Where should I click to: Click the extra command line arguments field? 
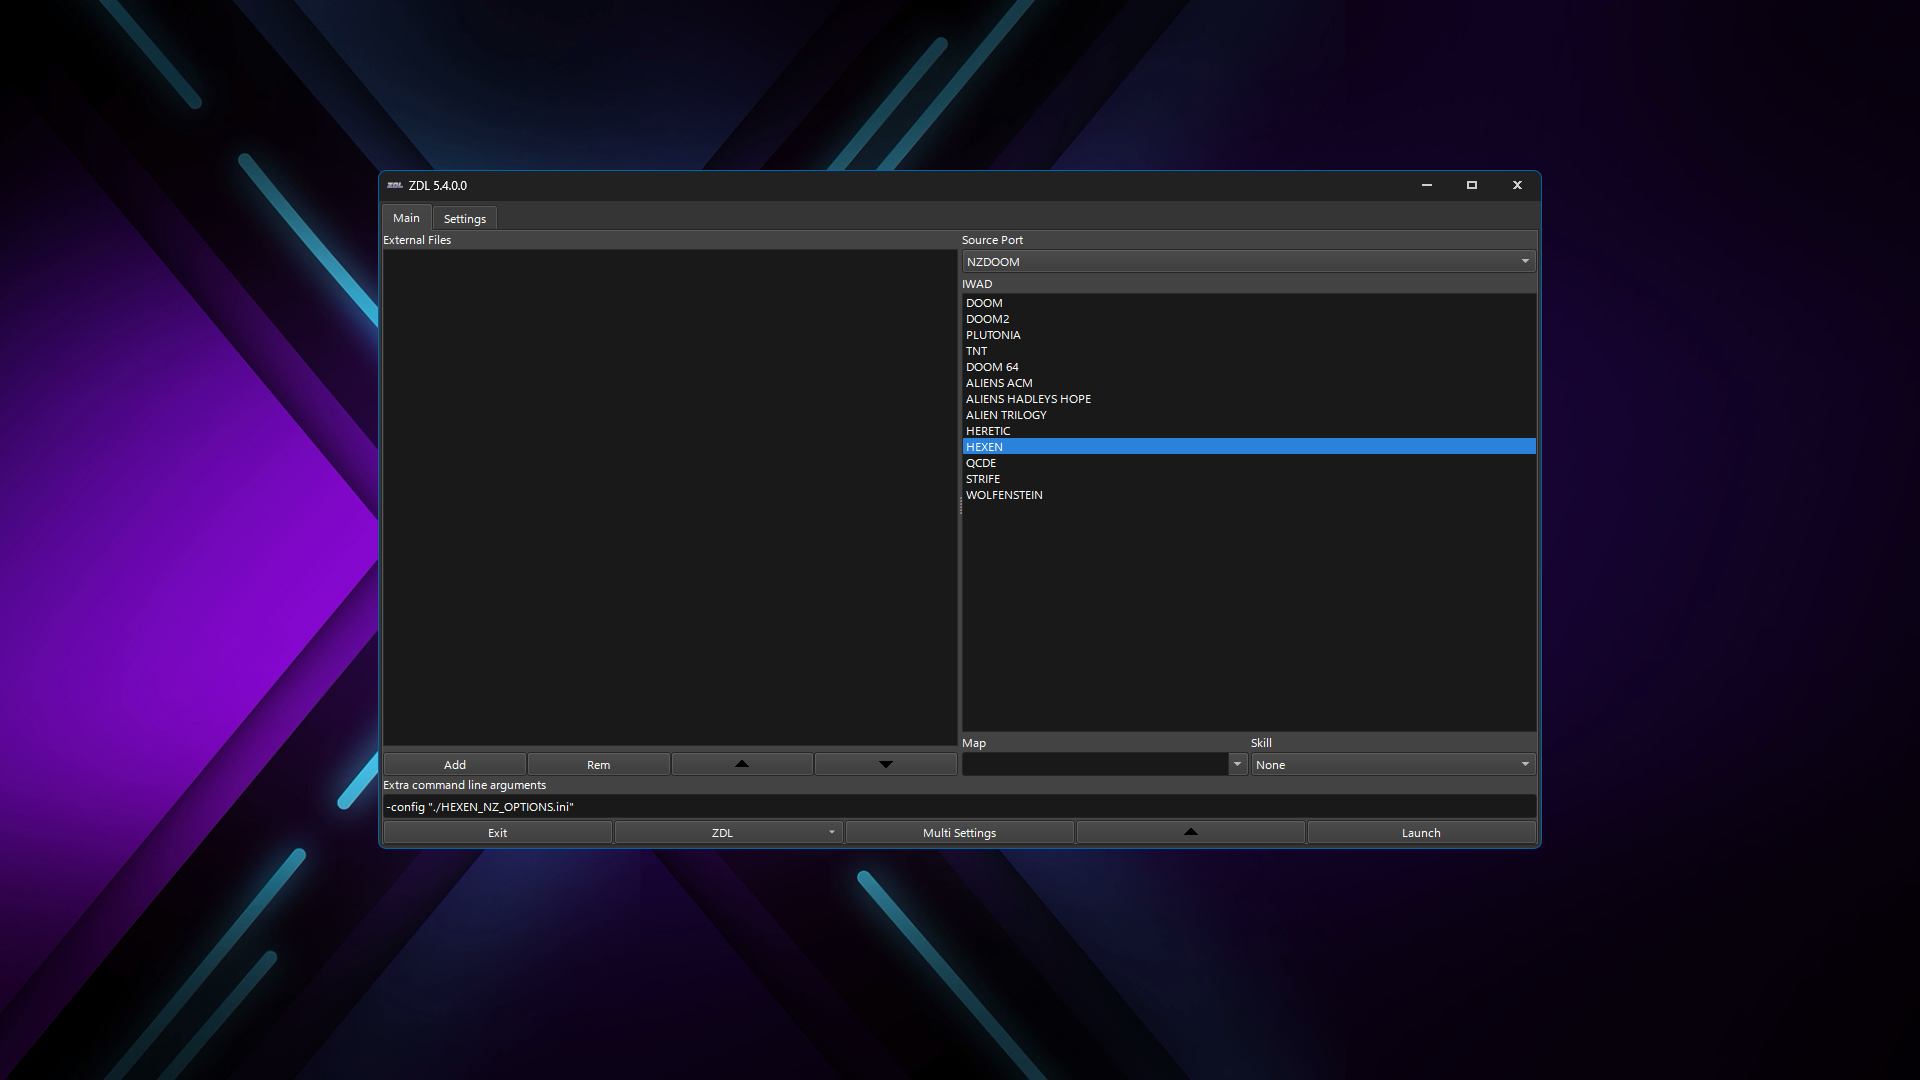click(958, 806)
